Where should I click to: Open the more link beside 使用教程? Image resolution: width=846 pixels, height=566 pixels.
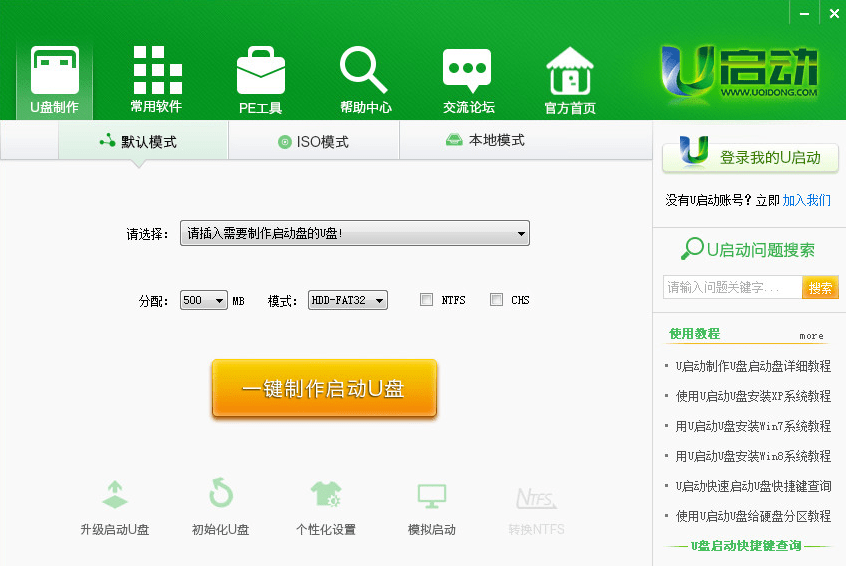coord(811,336)
